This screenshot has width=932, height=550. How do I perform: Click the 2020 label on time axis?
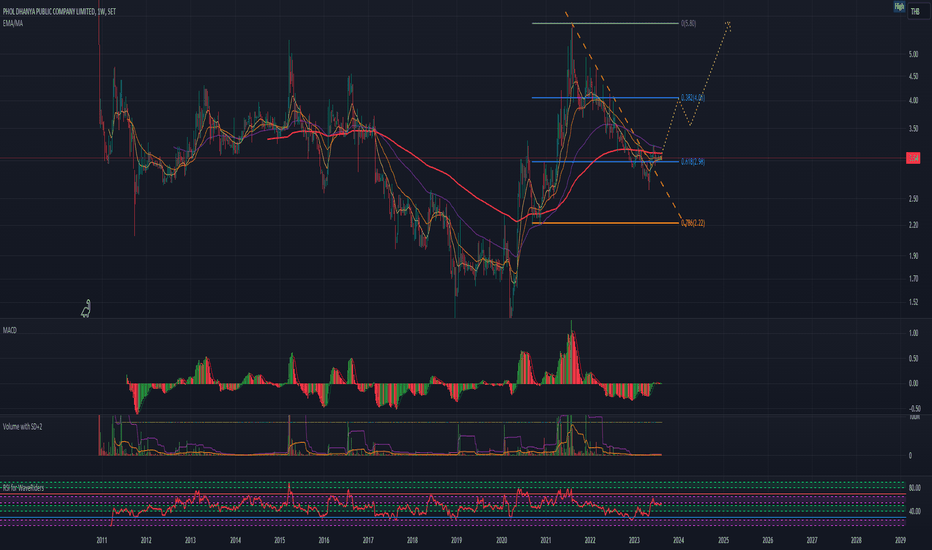click(x=501, y=540)
